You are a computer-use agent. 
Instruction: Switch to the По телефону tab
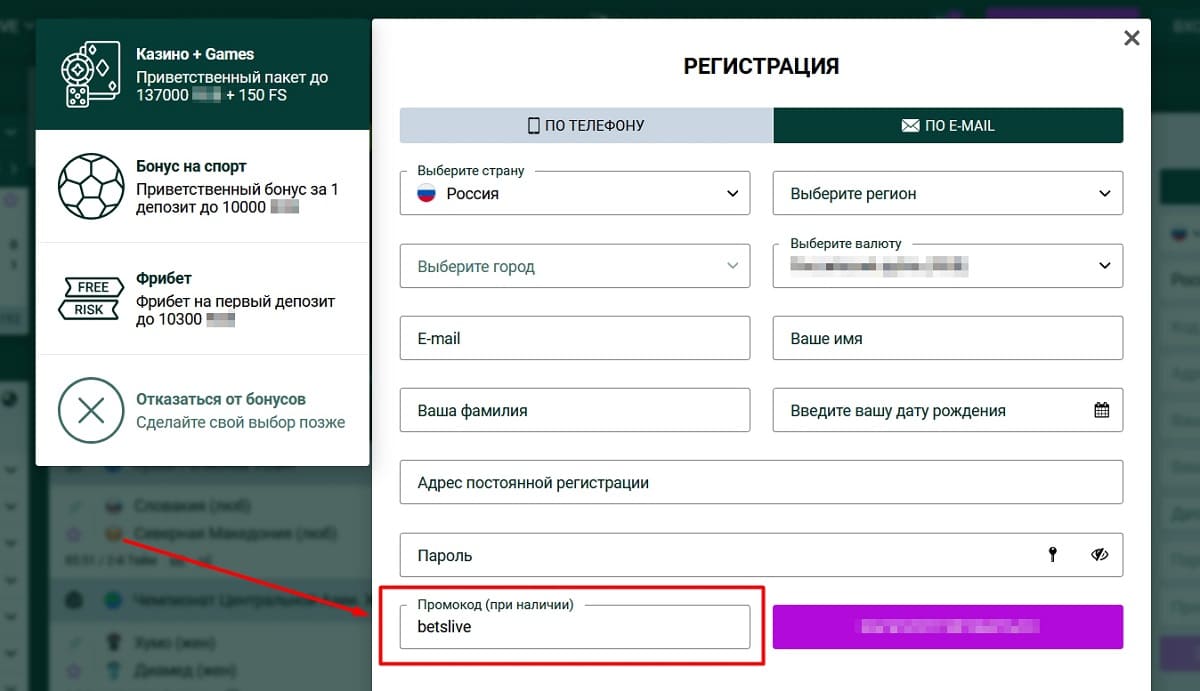(586, 126)
